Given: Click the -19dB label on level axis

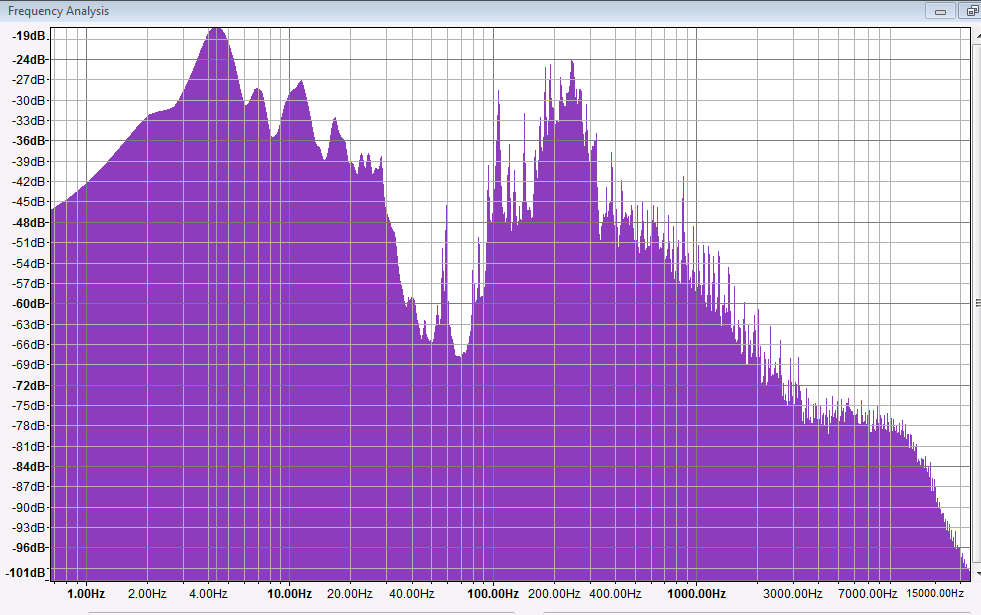Looking at the screenshot, I should click(29, 36).
